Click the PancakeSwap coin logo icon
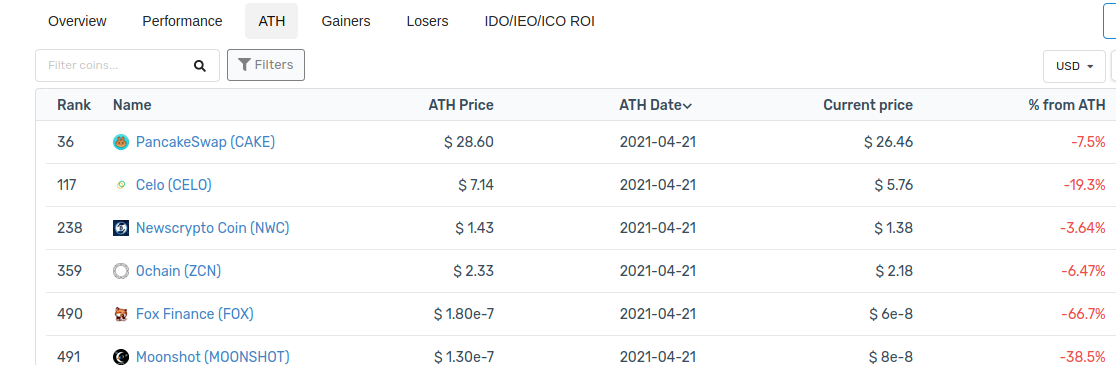 point(121,142)
